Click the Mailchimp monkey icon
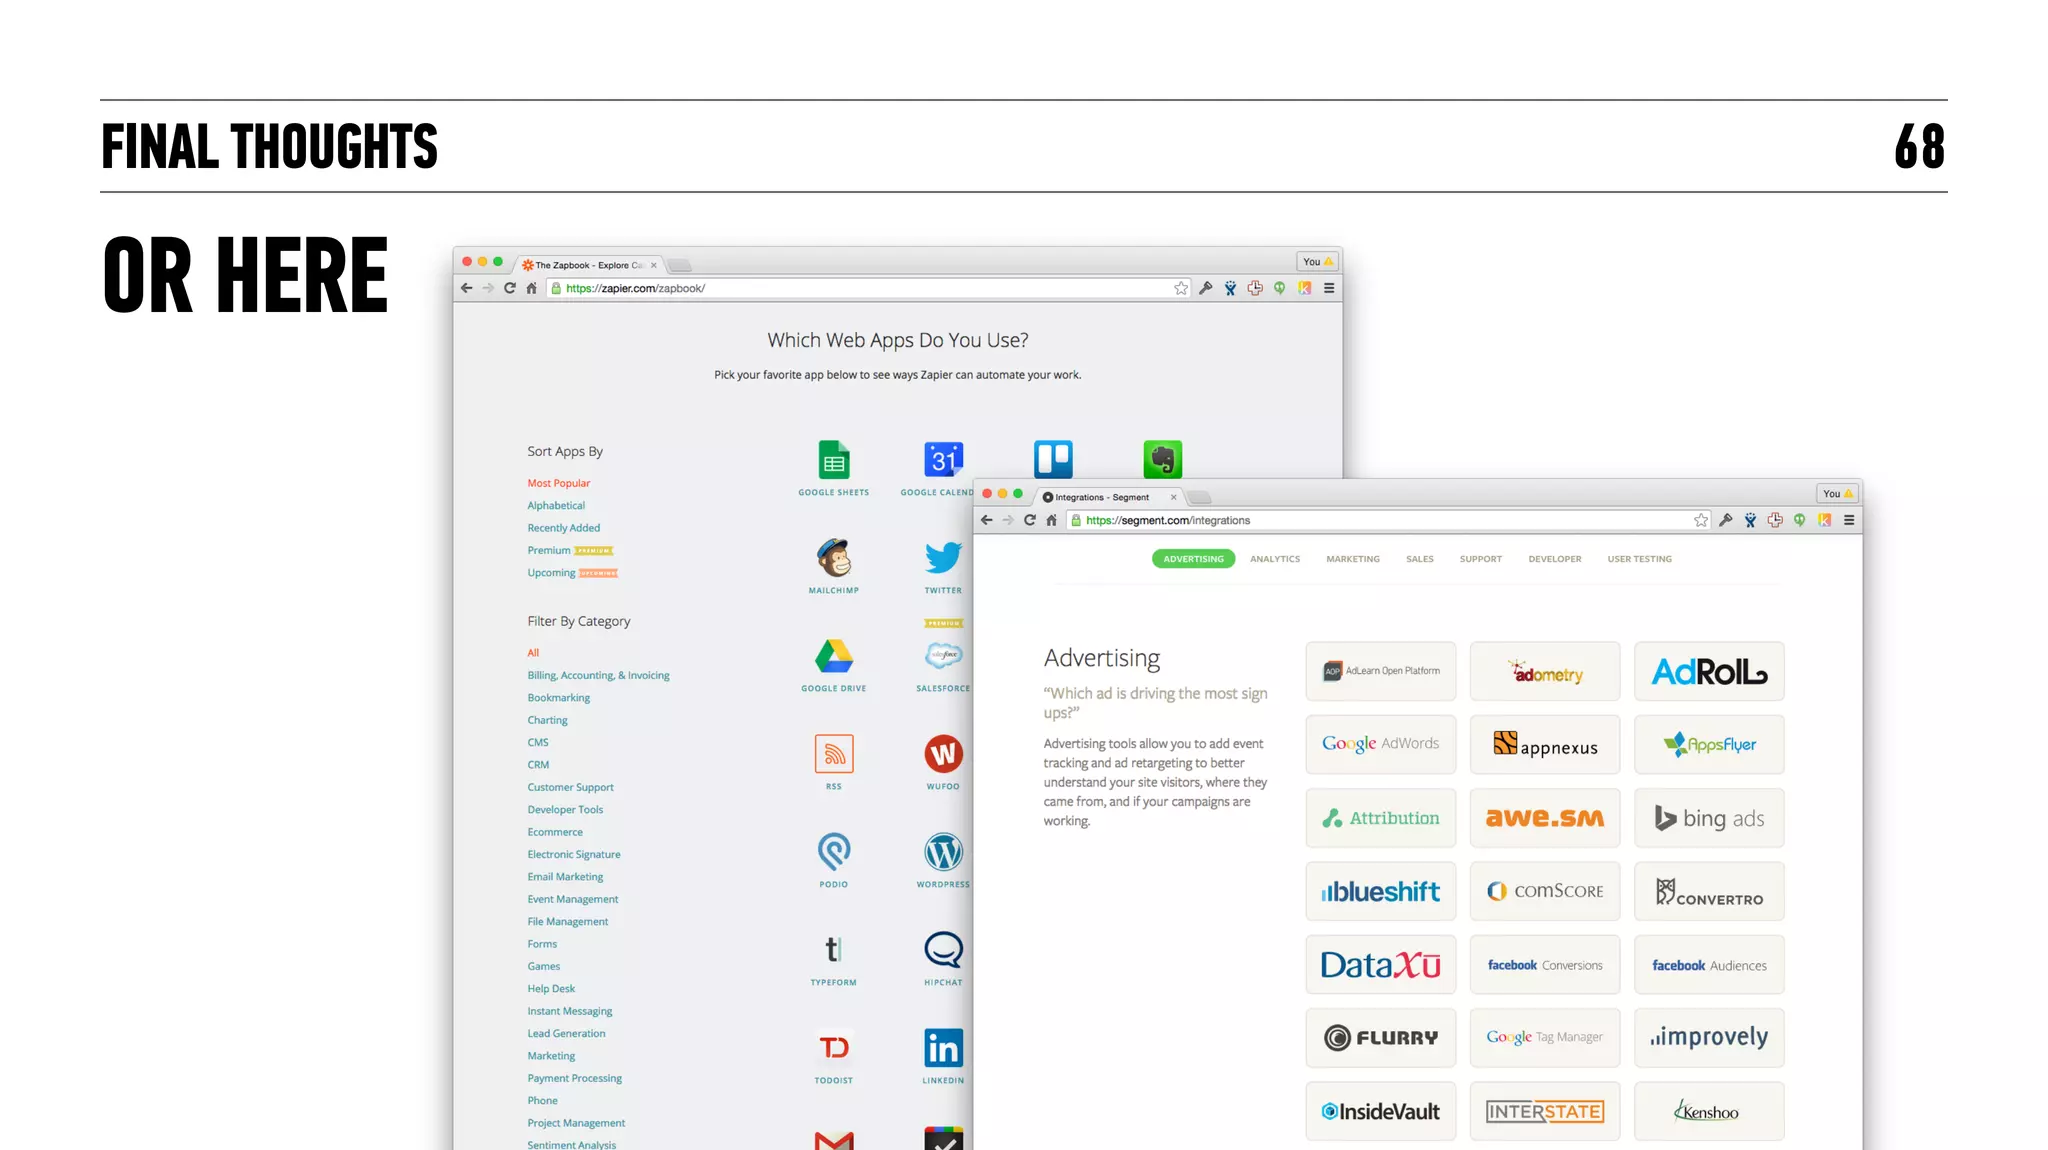 pyautogui.click(x=833, y=558)
